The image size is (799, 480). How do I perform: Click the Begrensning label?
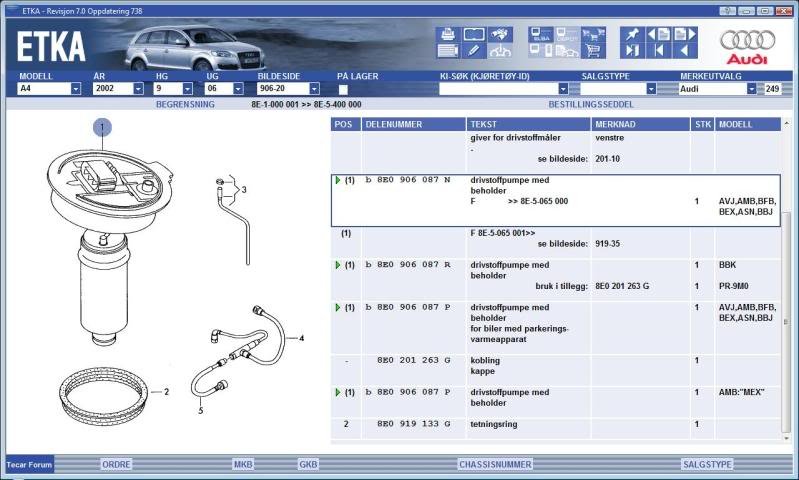tap(185, 104)
